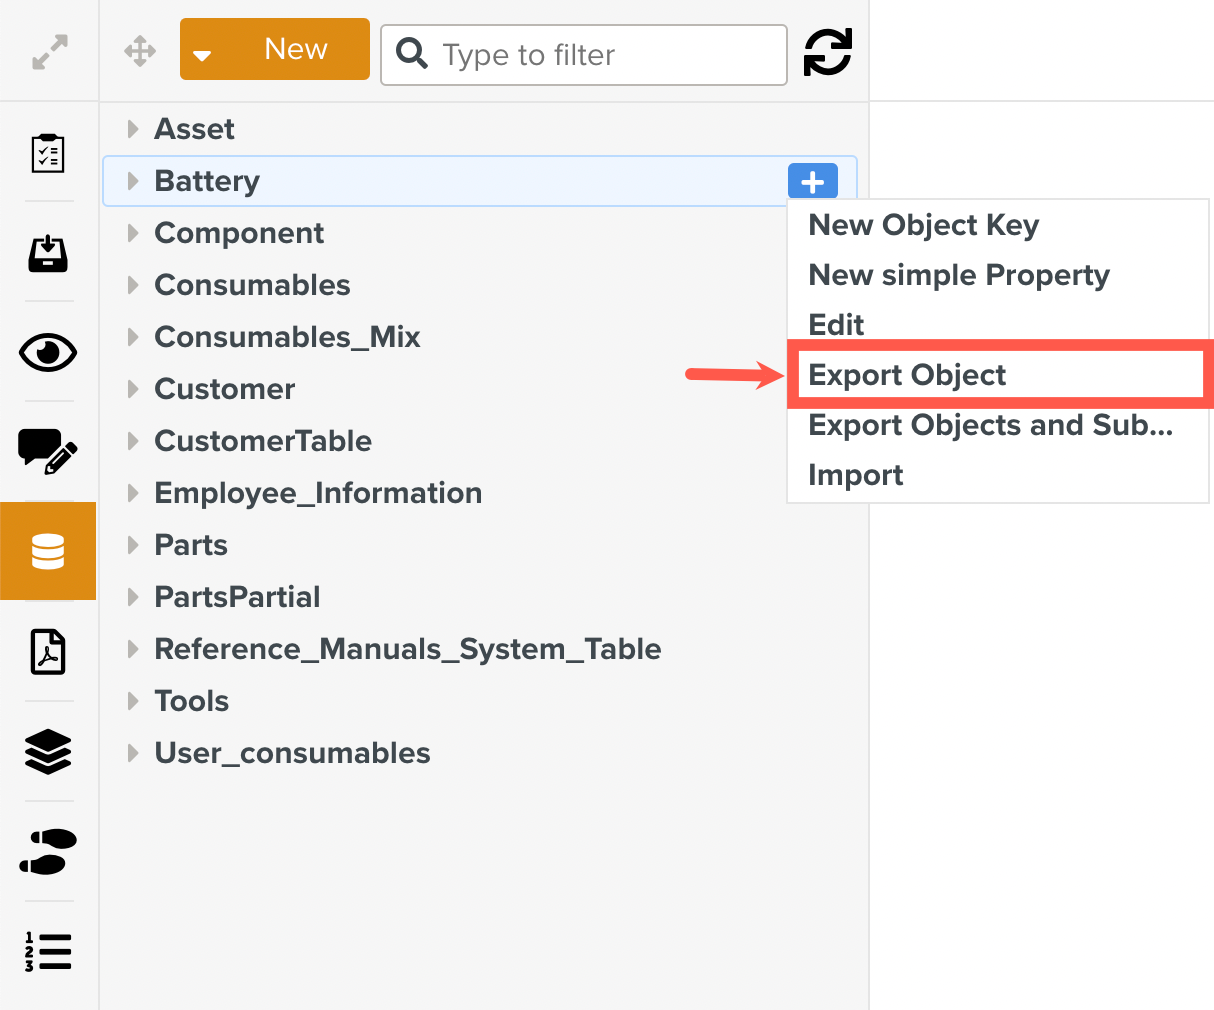Expand the CustomerTable tree node
The height and width of the screenshot is (1010, 1214).
coord(133,441)
